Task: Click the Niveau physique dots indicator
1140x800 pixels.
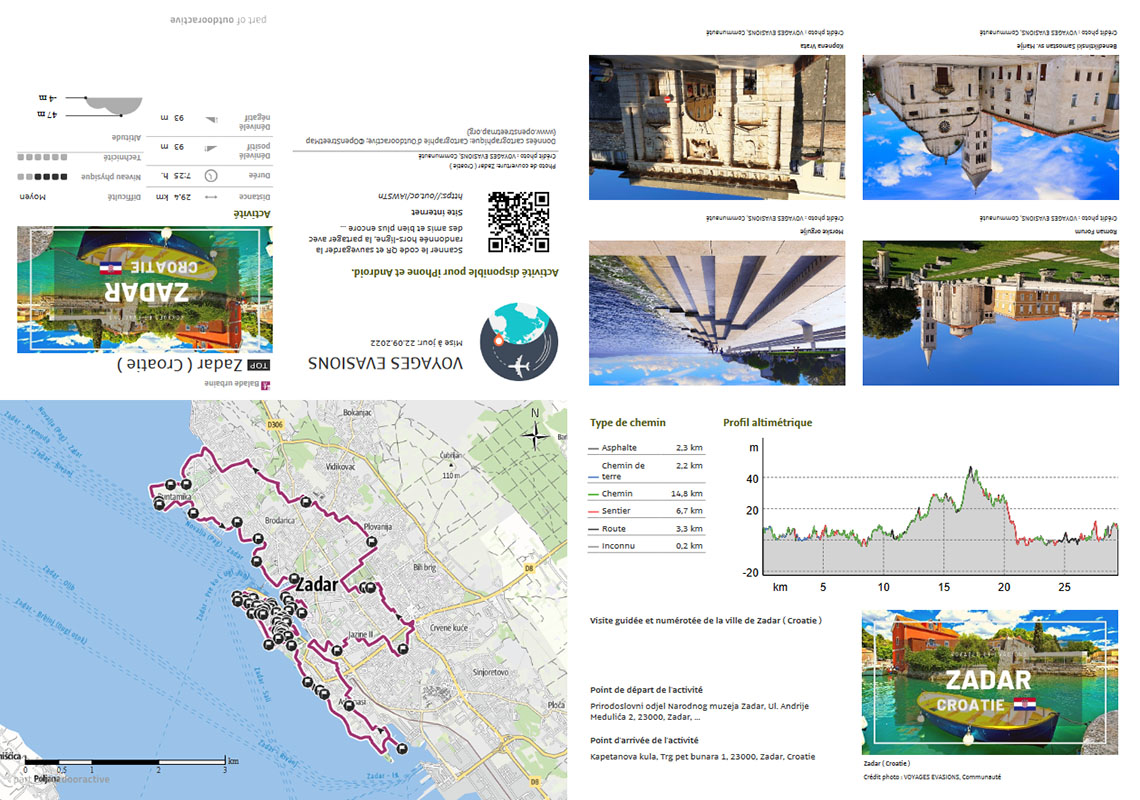Action: point(42,177)
